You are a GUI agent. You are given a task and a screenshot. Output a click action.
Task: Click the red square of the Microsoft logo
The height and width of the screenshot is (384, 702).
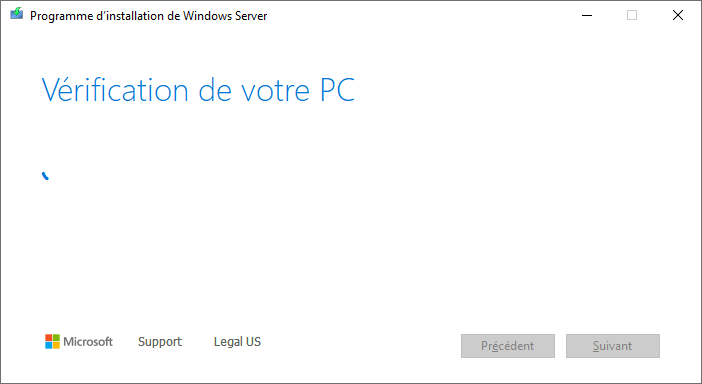[49, 338]
